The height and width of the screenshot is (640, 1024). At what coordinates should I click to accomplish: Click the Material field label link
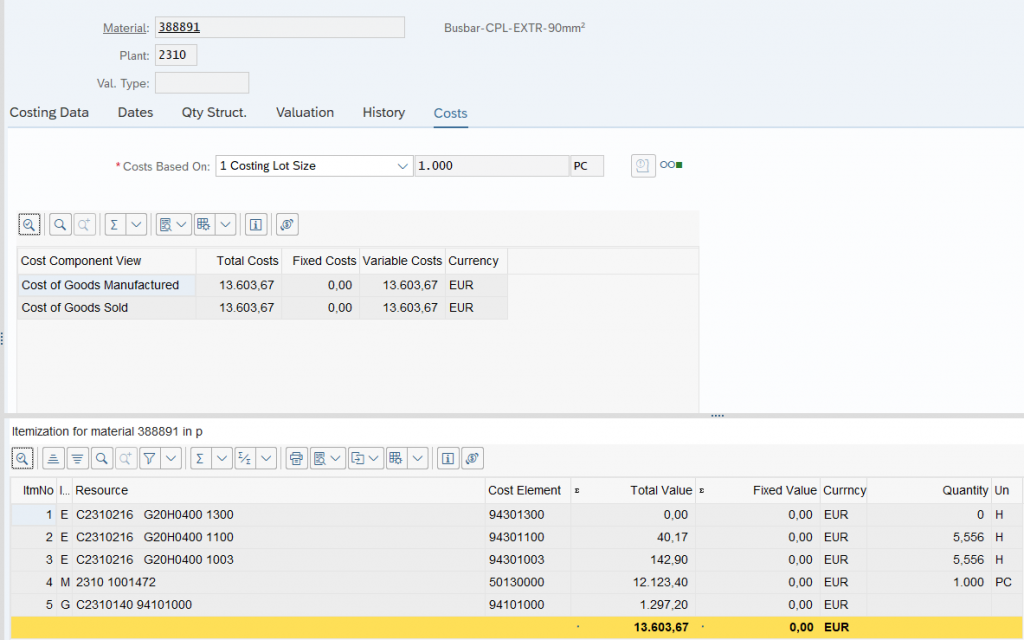[125, 28]
